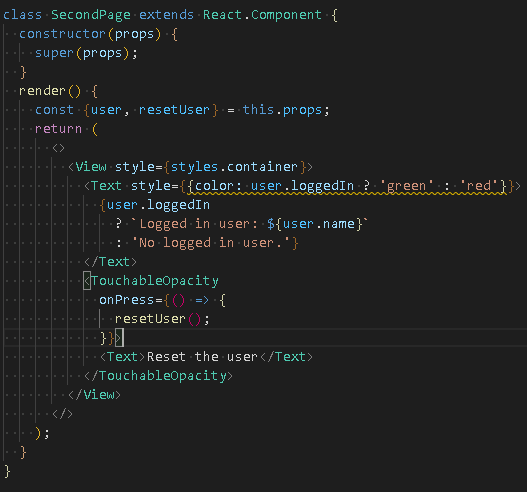The height and width of the screenshot is (492, 527).
Task: Click the 'super' call
Action: pos(54,53)
